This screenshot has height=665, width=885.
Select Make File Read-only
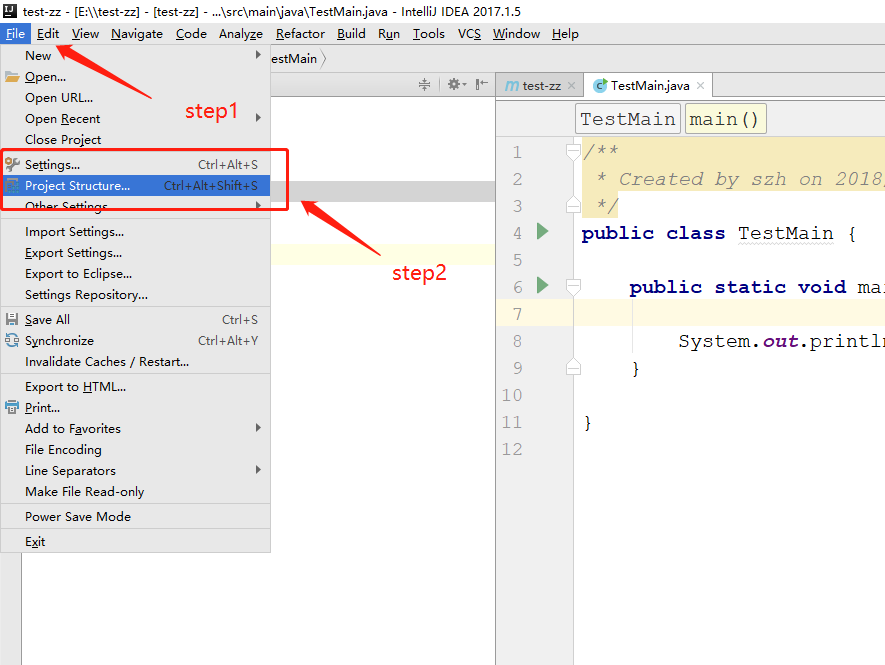[x=135, y=492]
